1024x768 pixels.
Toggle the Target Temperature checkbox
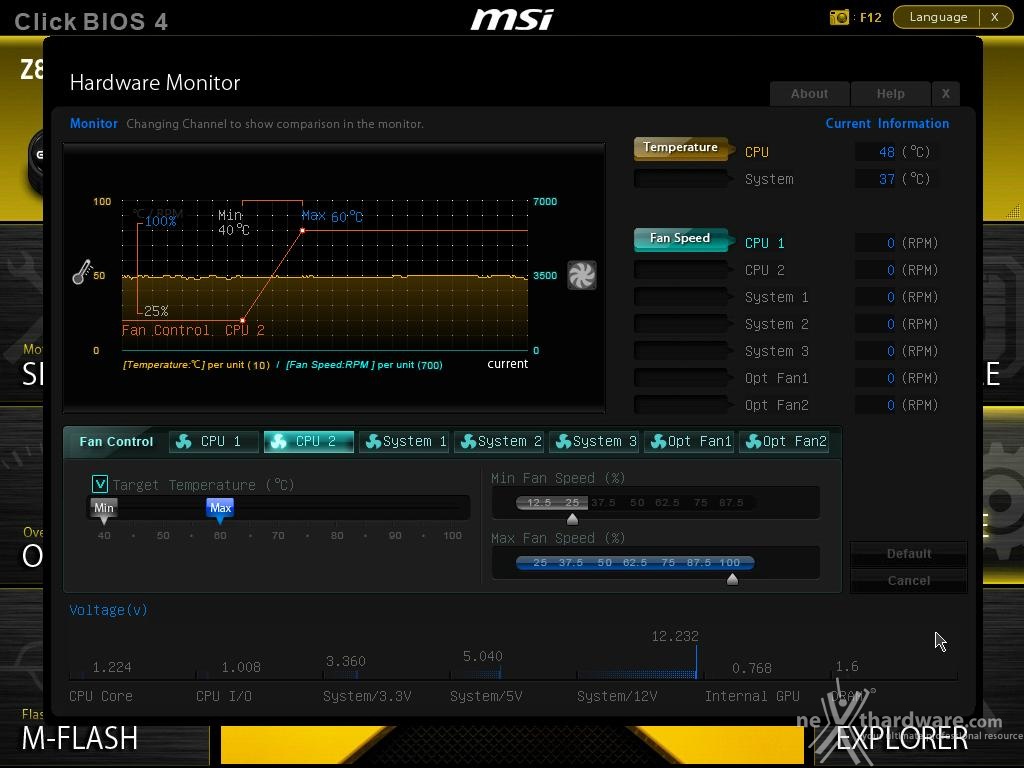(x=100, y=484)
